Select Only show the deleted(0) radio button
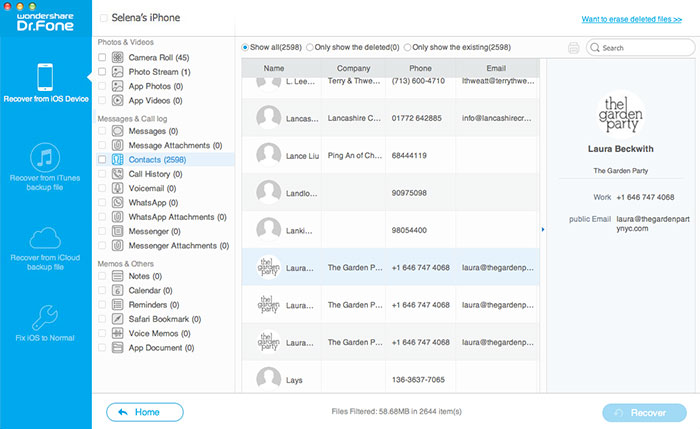 pyautogui.click(x=310, y=47)
